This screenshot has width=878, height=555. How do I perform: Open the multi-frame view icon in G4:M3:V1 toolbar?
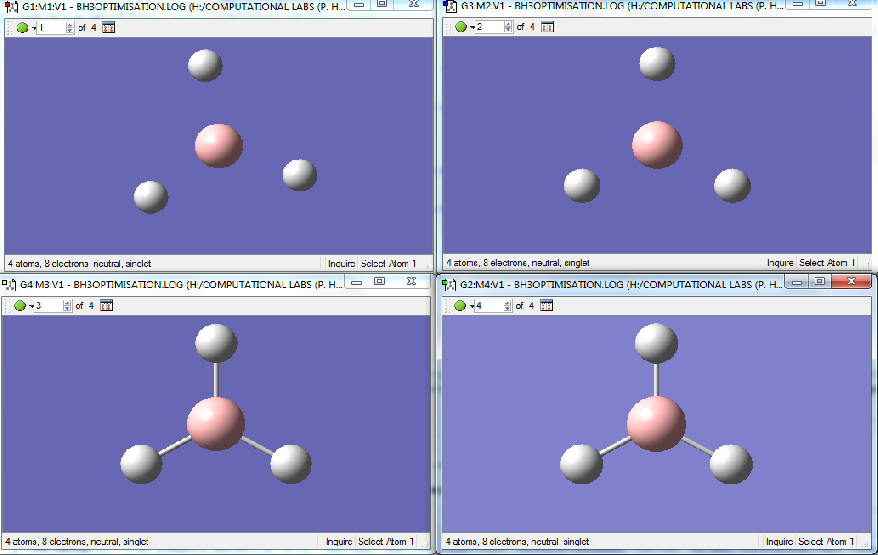[106, 305]
